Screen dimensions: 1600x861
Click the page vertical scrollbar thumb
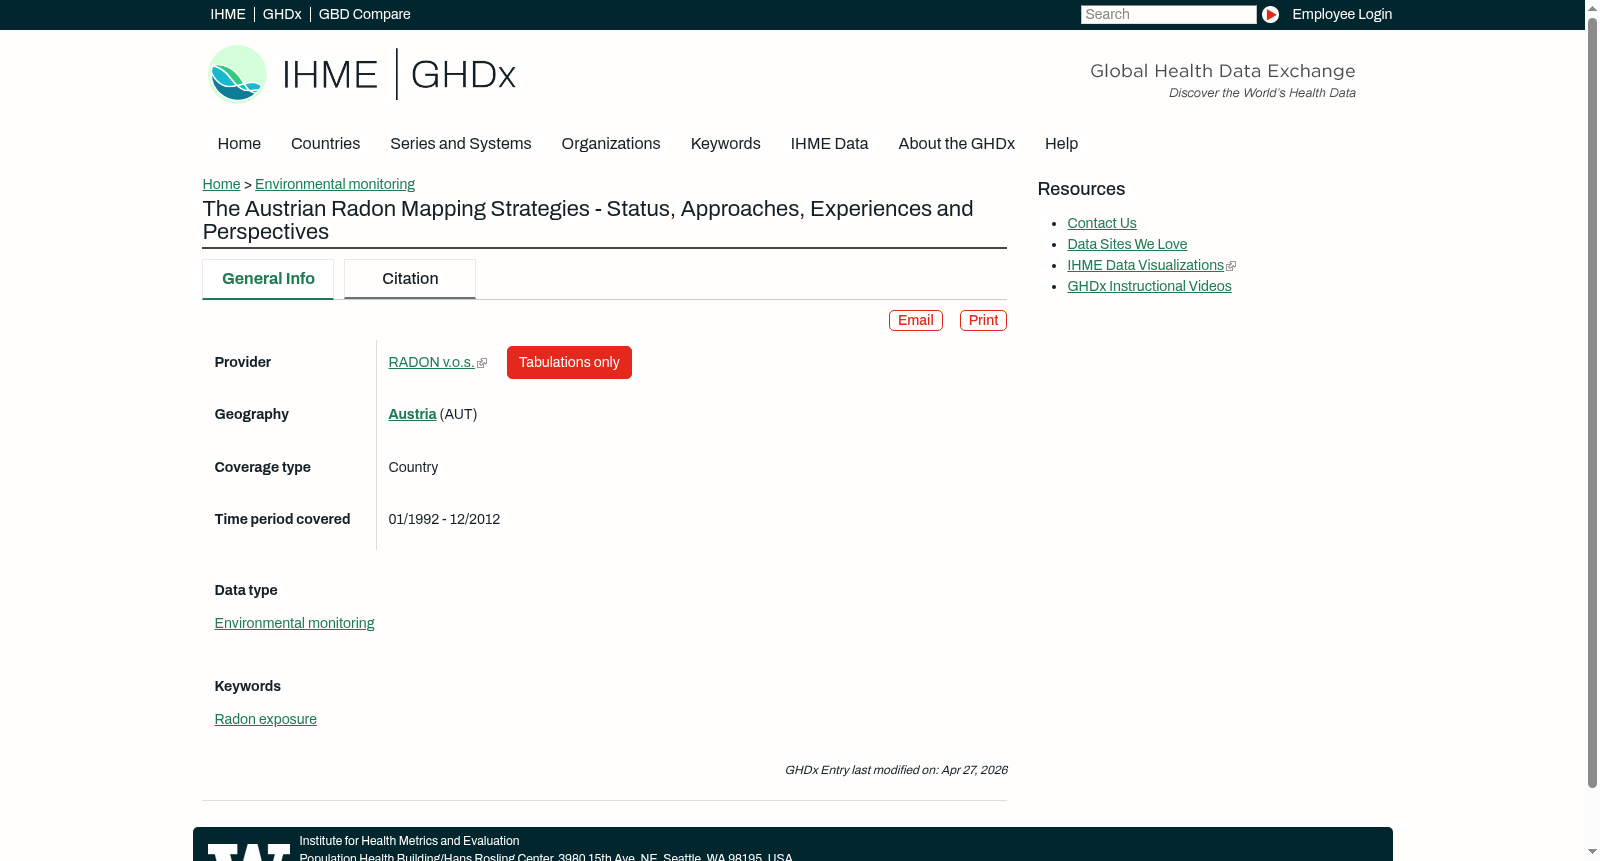pyautogui.click(x=1592, y=402)
